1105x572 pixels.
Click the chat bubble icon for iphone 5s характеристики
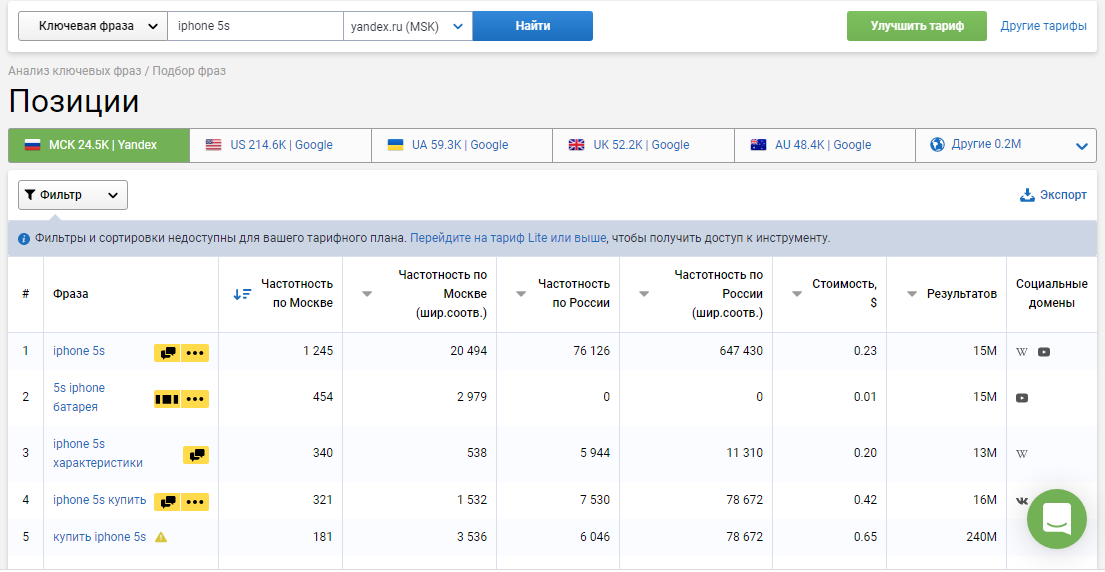[196, 455]
